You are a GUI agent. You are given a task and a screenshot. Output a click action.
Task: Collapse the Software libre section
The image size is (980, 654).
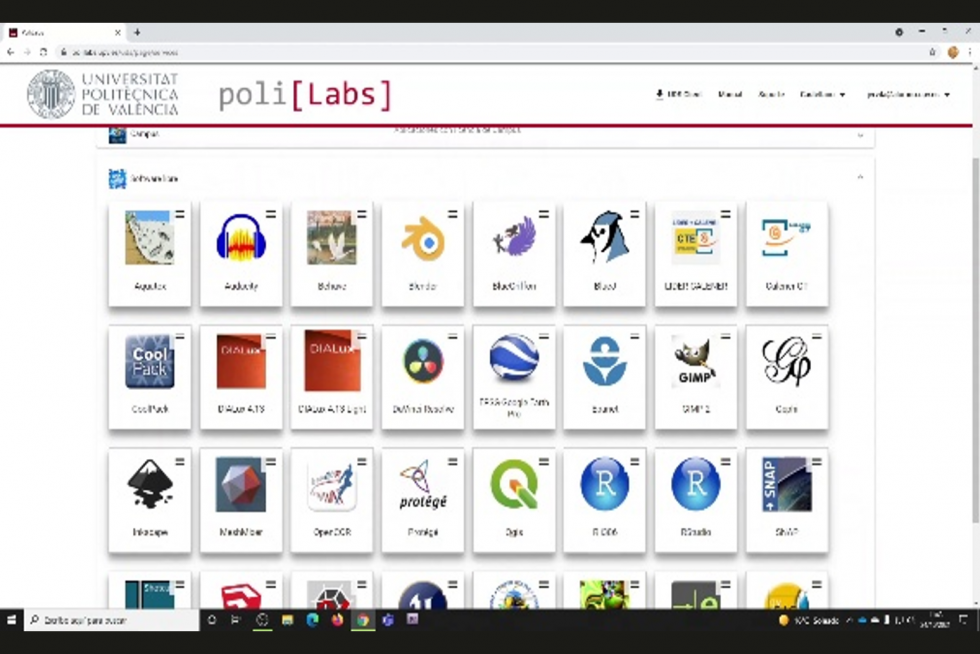860,178
